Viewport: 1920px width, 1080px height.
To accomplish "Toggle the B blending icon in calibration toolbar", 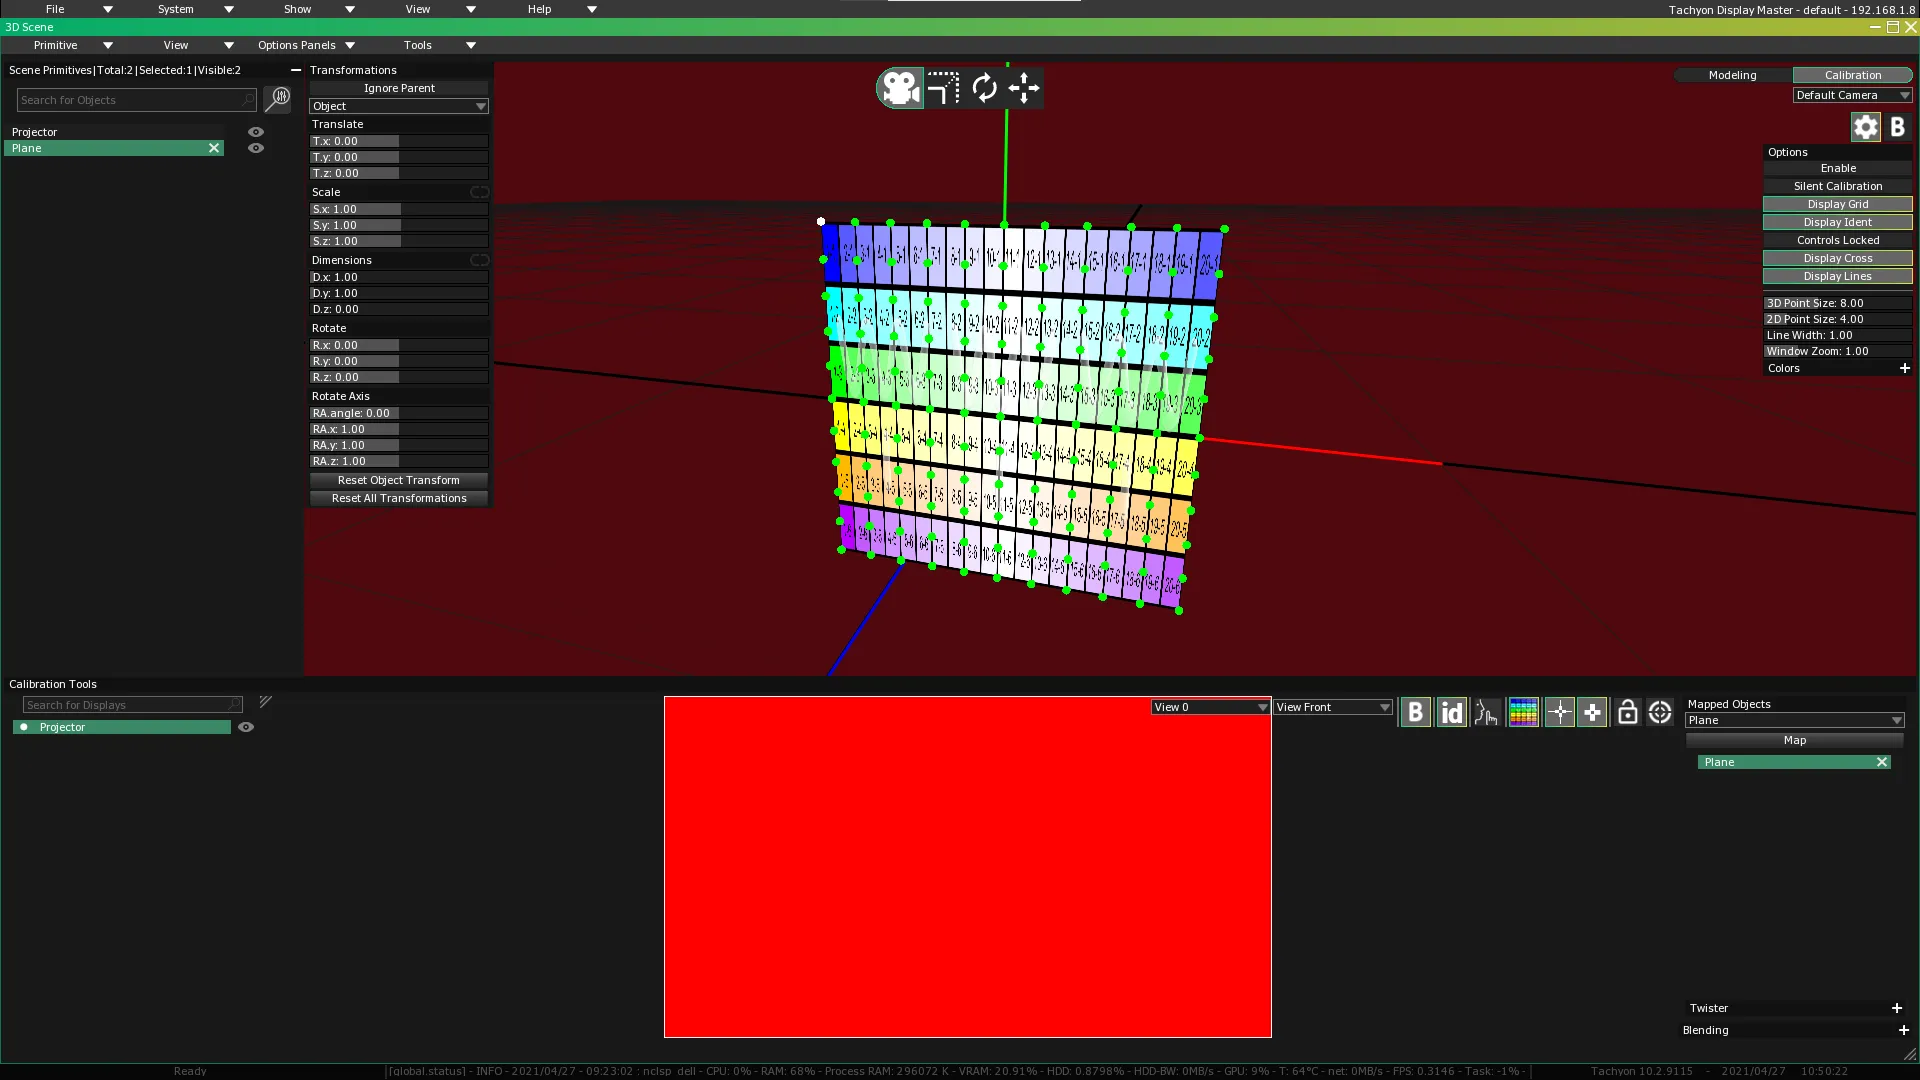I will pos(1415,712).
